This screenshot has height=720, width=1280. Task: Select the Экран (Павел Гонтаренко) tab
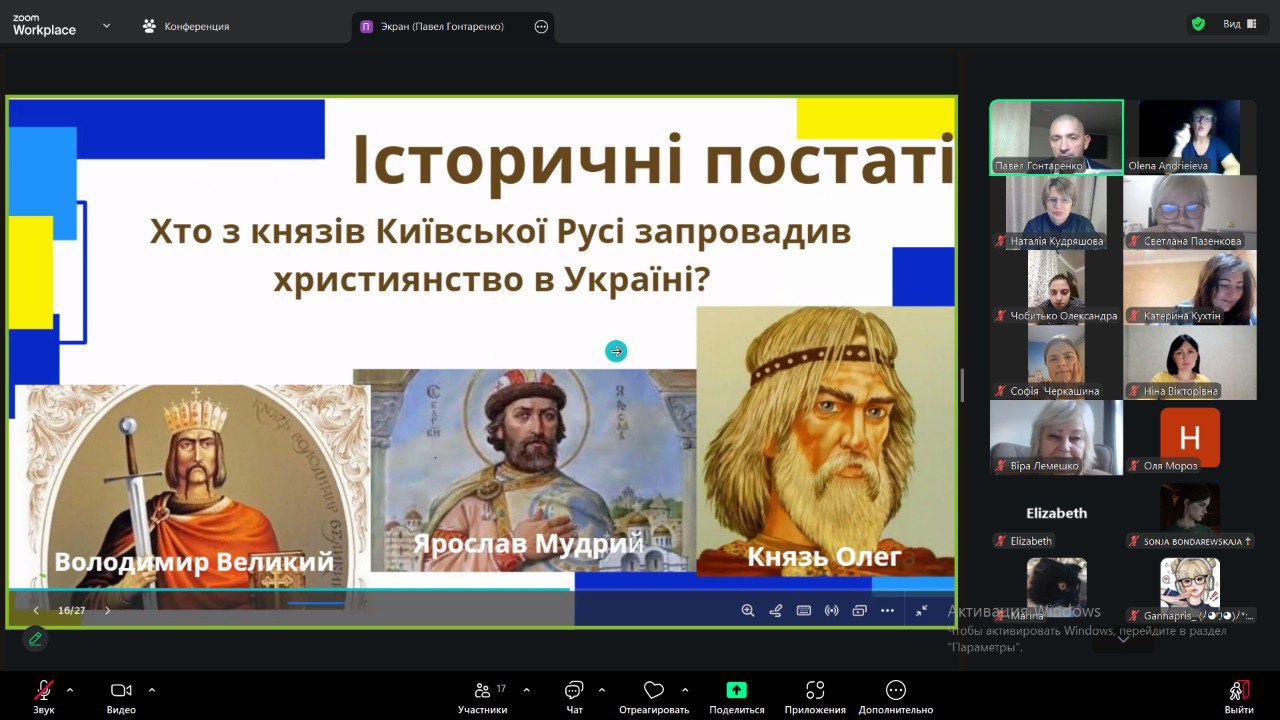[442, 27]
